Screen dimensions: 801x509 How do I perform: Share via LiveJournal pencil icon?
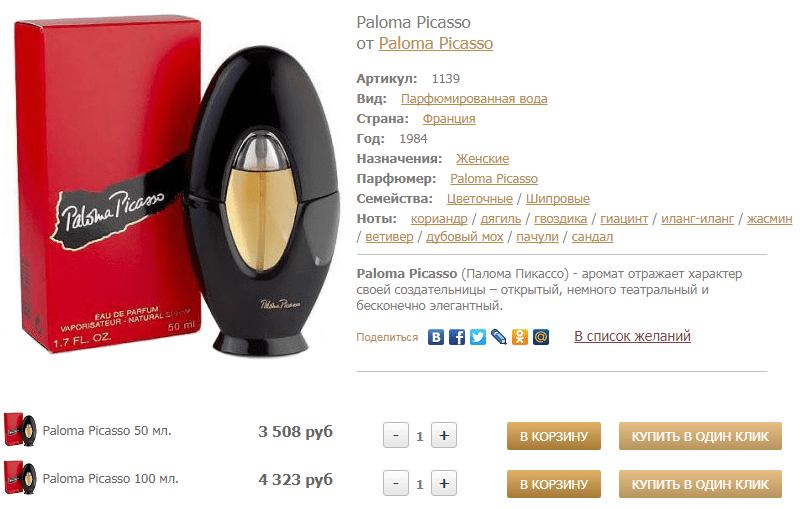pyautogui.click(x=499, y=337)
